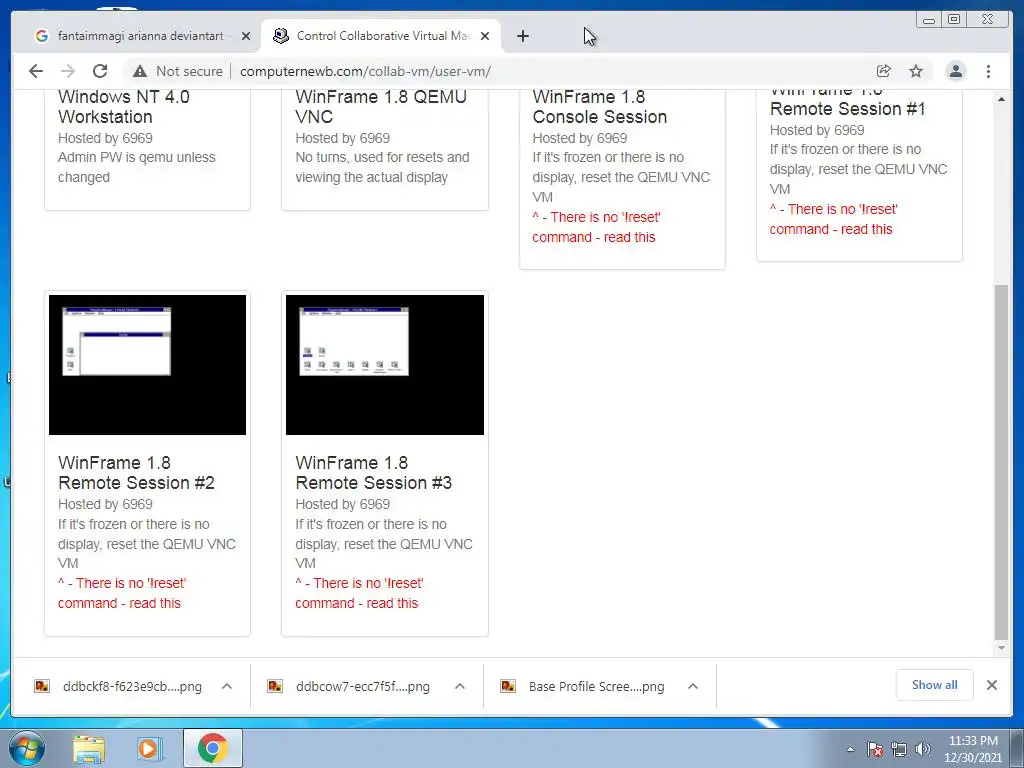
Task: Open Windows Explorer from taskbar
Action: pos(89,748)
